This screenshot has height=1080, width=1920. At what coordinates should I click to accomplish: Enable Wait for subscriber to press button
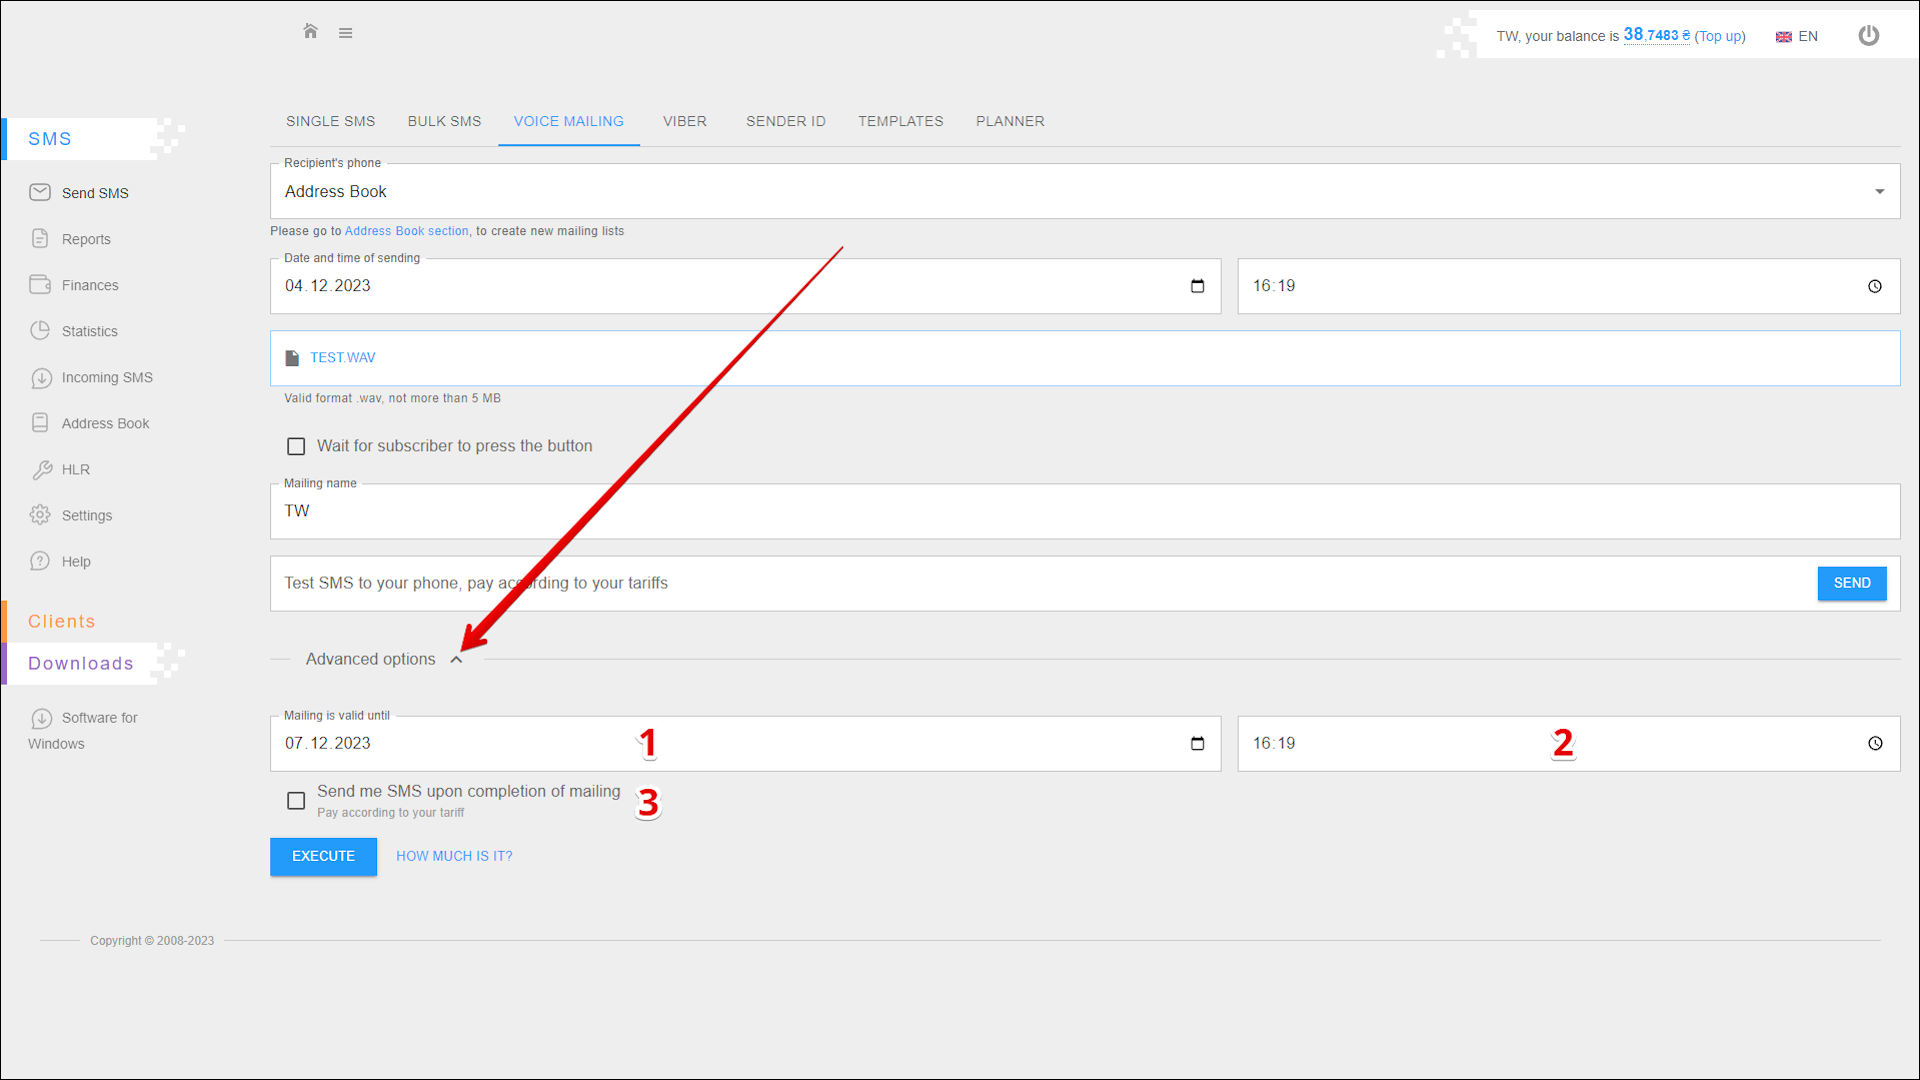pyautogui.click(x=296, y=446)
